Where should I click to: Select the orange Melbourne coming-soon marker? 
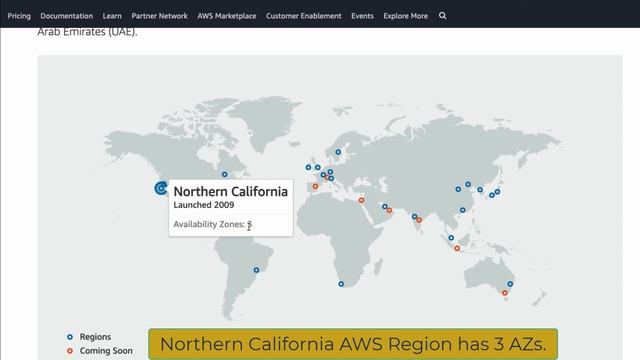(x=505, y=293)
